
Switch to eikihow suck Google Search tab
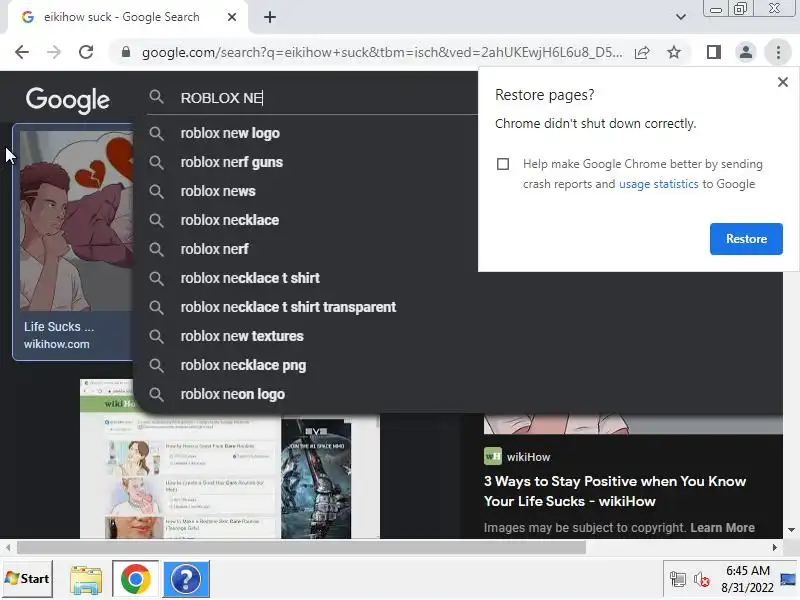[121, 17]
